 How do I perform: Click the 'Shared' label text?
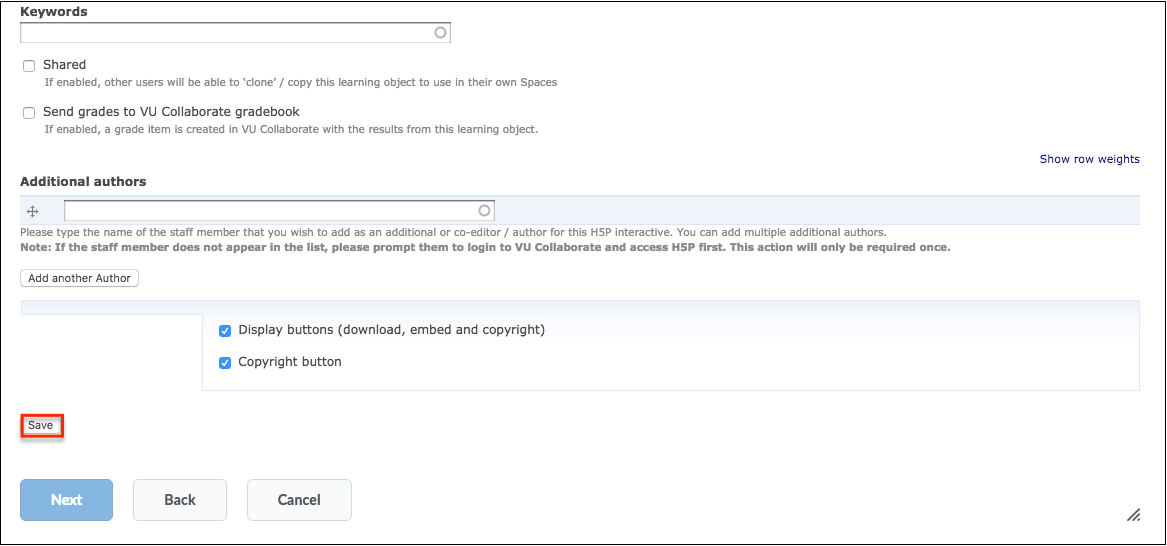65,65
